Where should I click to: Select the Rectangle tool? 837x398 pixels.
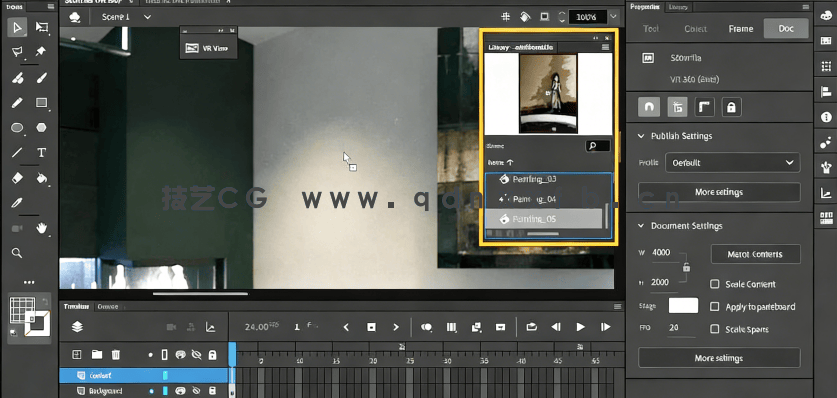(41, 102)
